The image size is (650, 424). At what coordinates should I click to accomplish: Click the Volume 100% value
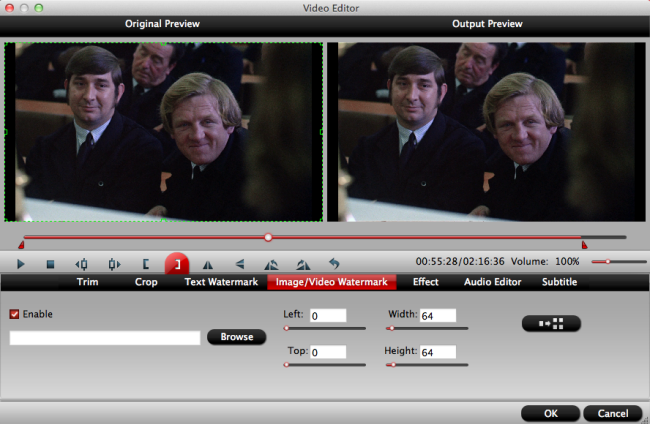[x=567, y=262]
